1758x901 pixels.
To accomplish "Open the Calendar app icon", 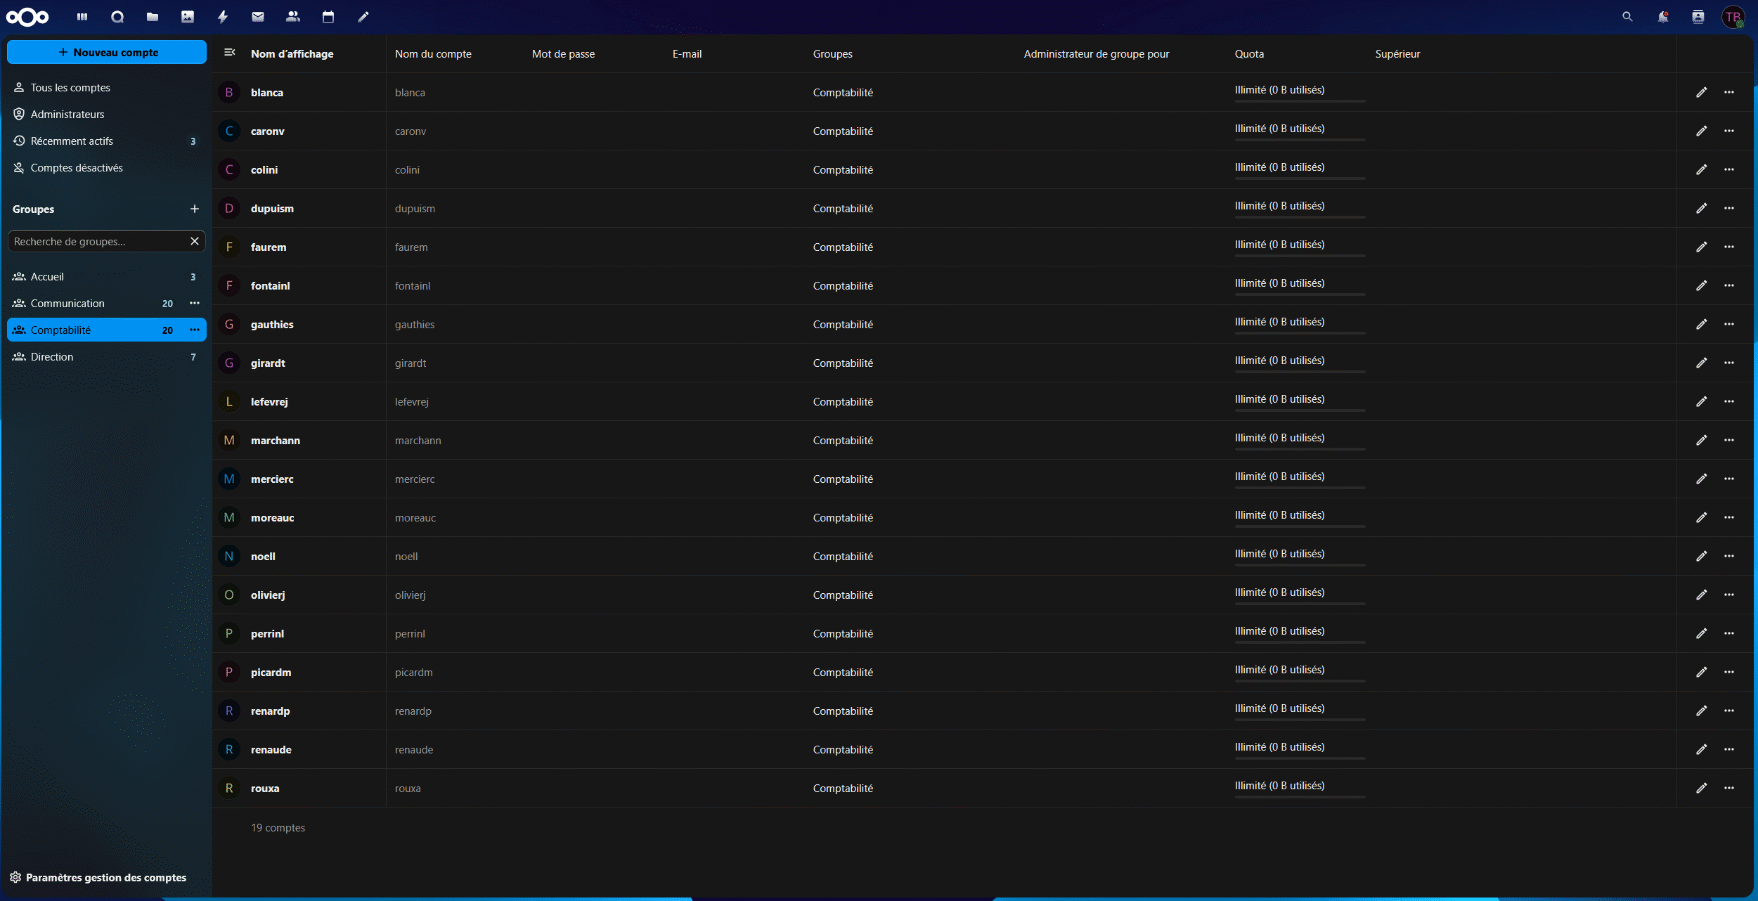I will (x=328, y=17).
